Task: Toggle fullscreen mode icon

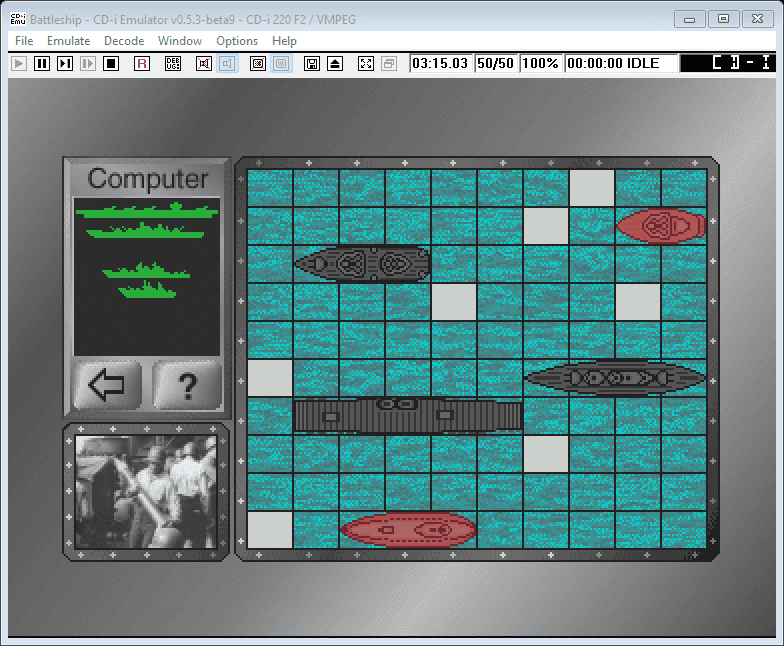Action: tap(365, 63)
